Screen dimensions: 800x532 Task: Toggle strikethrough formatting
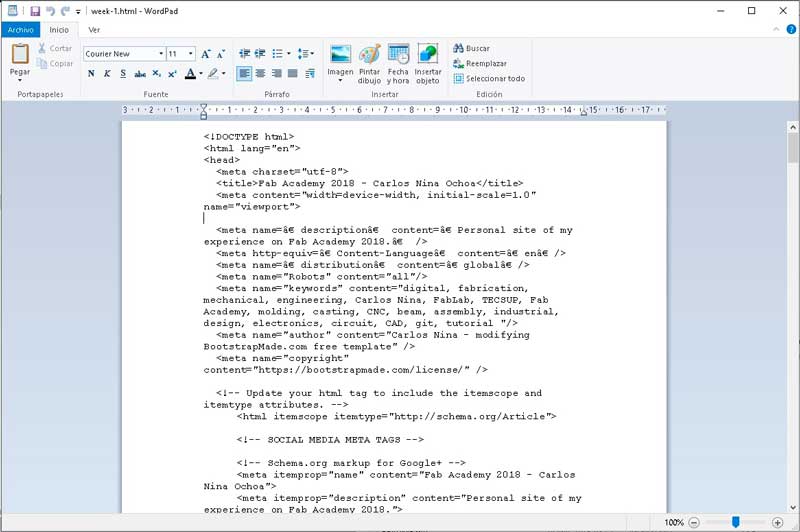pyautogui.click(x=140, y=73)
